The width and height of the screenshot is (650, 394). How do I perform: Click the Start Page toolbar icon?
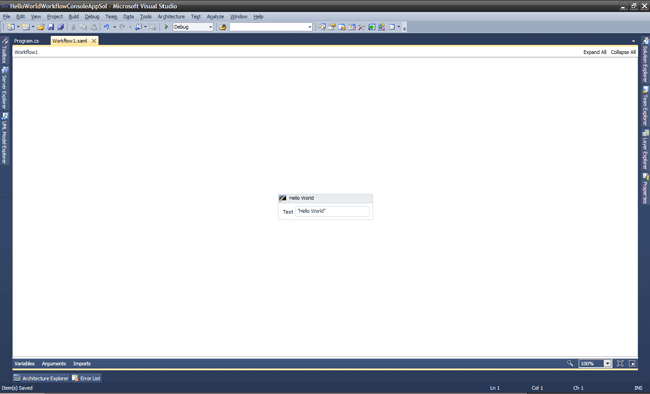coord(372,27)
